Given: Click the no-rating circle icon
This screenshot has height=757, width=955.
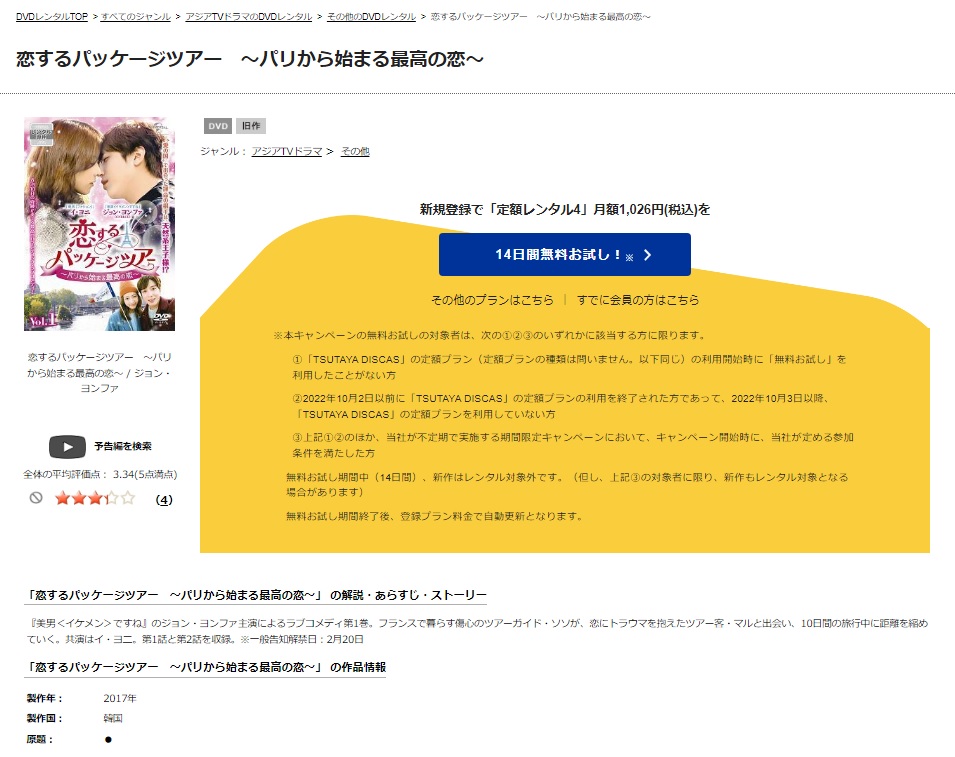Looking at the screenshot, I should (x=36, y=498).
